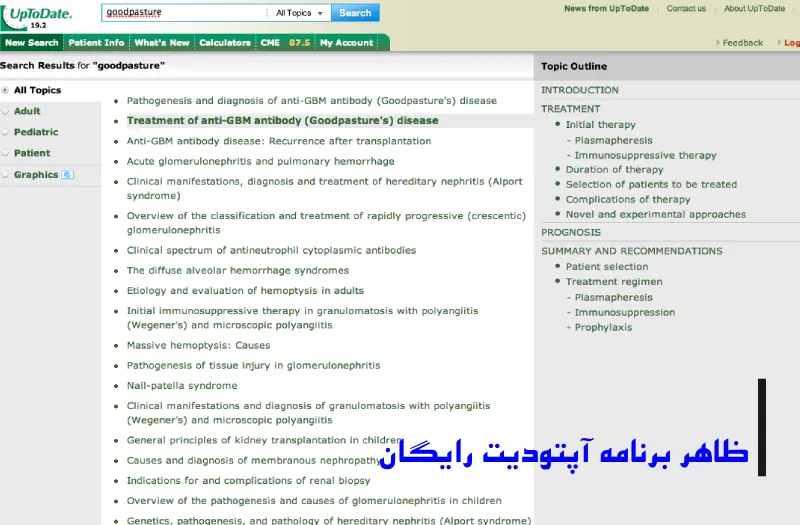The image size is (800, 525).
Task: Jump to SUMMARY AND RECOMMENDATIONS section
Action: [x=632, y=251]
